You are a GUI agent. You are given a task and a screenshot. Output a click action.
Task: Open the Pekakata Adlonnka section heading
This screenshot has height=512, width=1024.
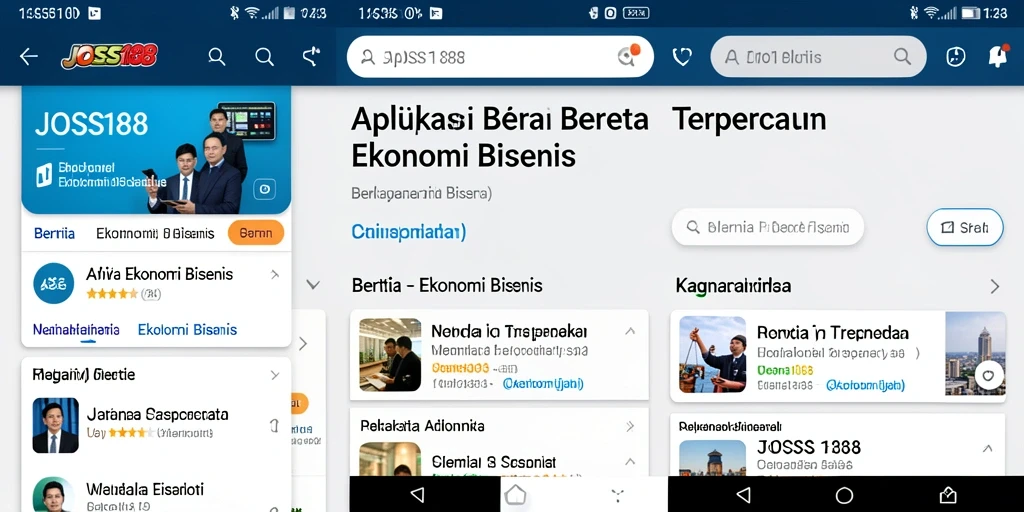click(x=423, y=426)
